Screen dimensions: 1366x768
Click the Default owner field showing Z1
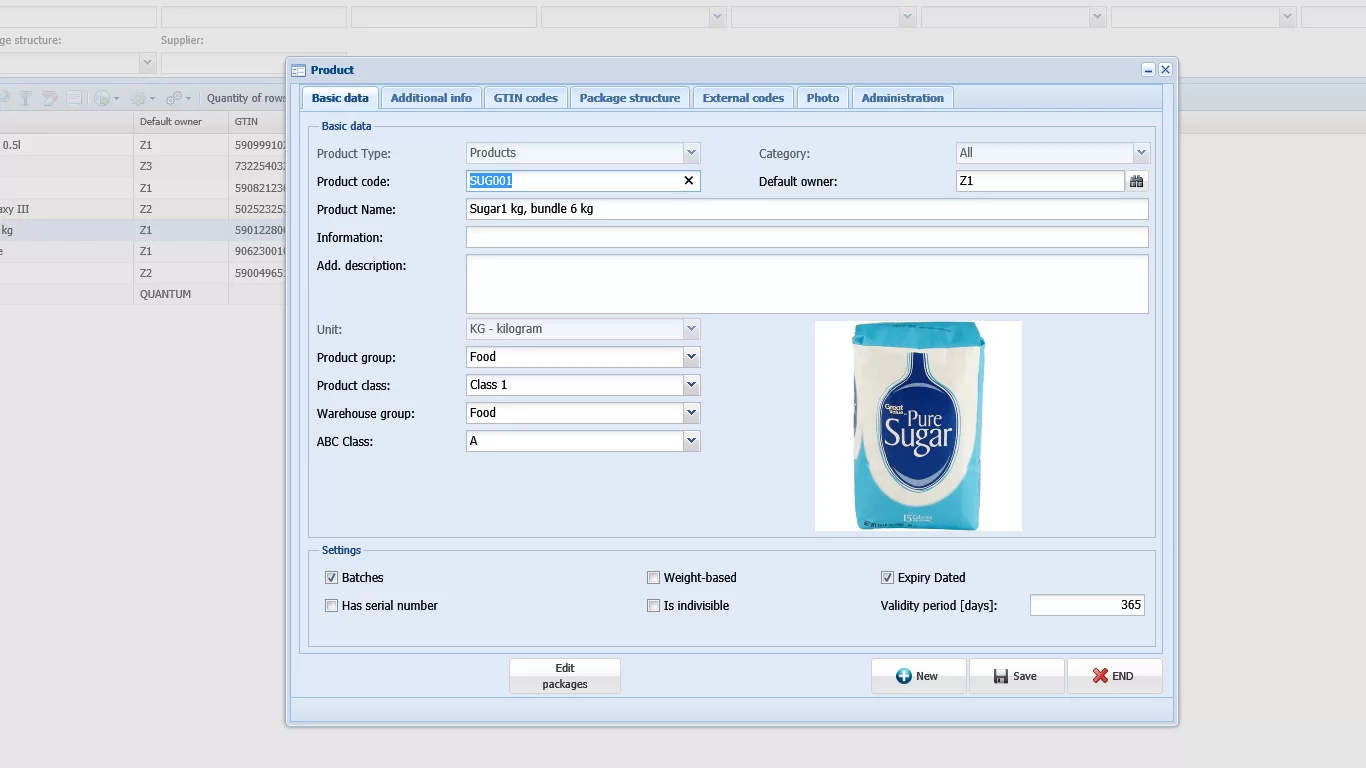click(x=1040, y=181)
